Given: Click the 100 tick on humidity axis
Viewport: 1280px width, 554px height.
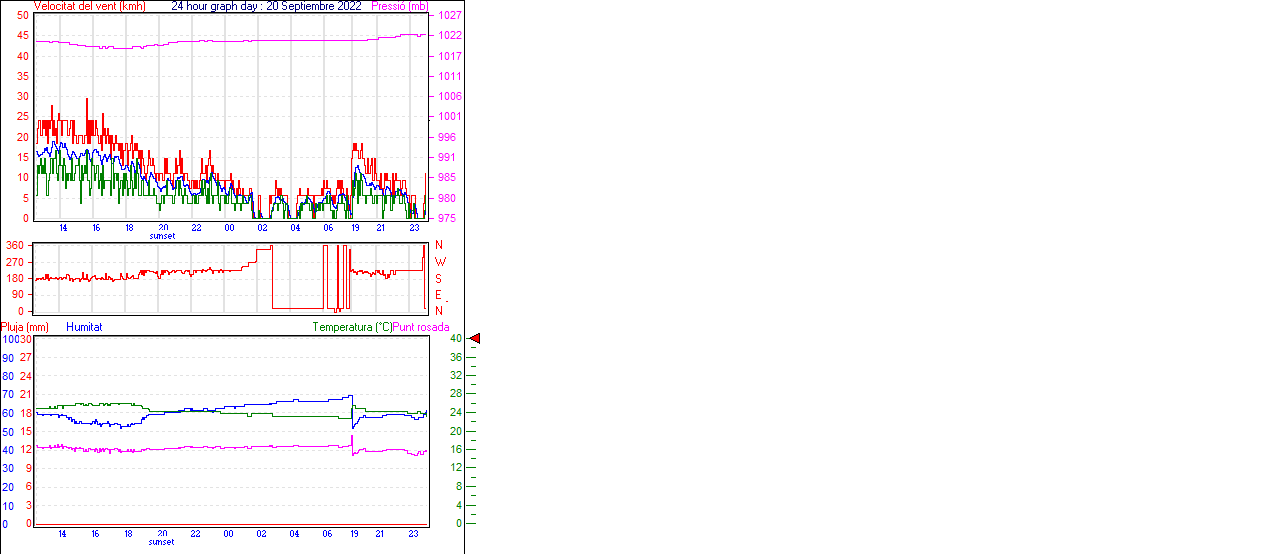Looking at the screenshot, I should point(10,340).
